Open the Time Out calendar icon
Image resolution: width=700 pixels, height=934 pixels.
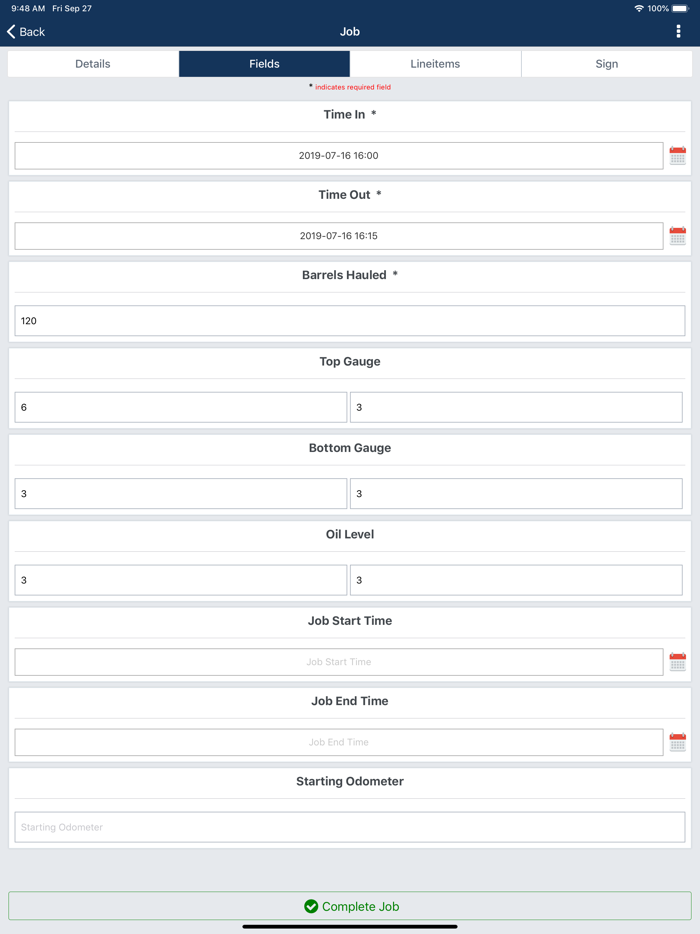click(x=677, y=236)
